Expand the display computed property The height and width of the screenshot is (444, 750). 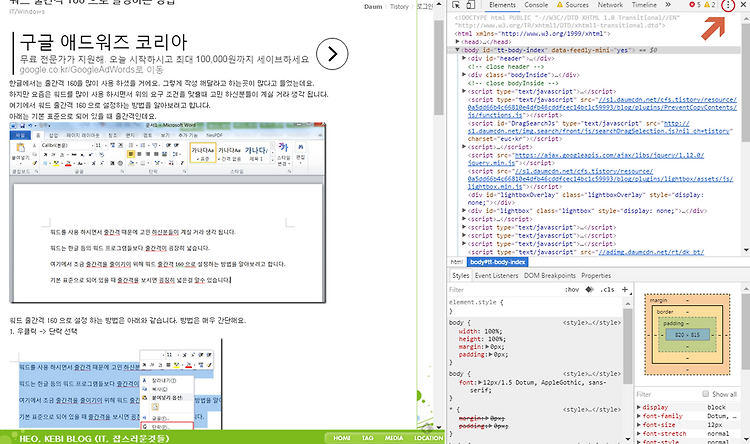(639, 407)
